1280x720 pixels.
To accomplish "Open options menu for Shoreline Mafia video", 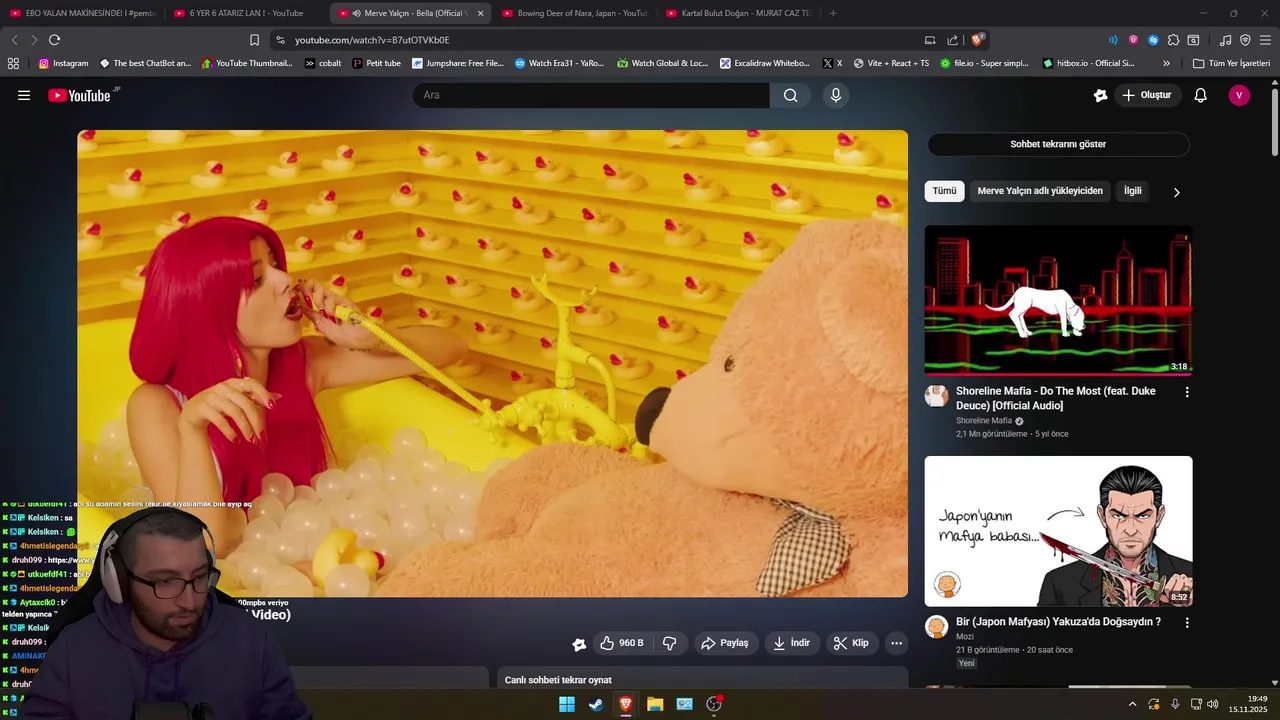I will pyautogui.click(x=1187, y=392).
